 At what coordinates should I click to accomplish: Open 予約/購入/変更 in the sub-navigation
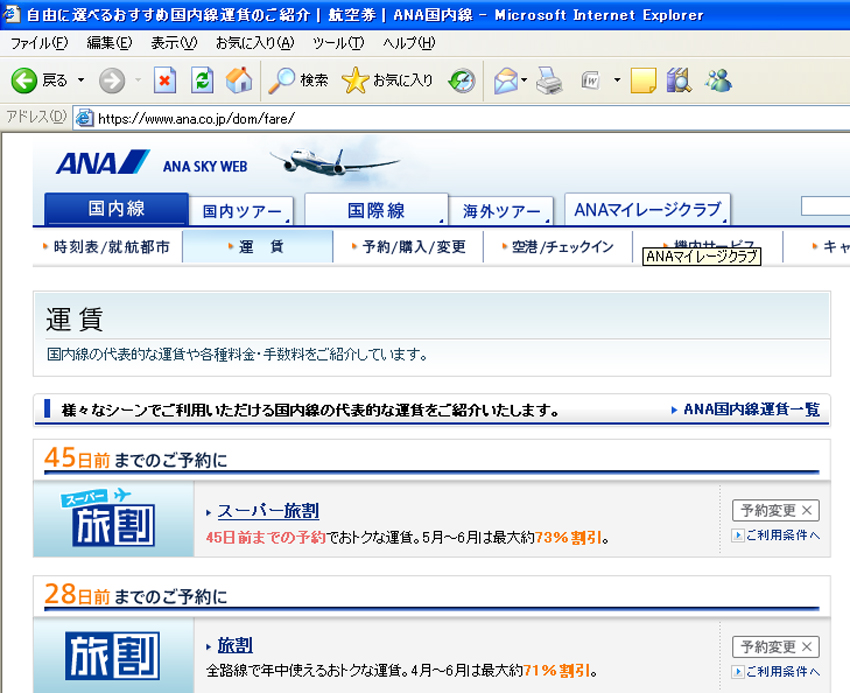pos(408,247)
